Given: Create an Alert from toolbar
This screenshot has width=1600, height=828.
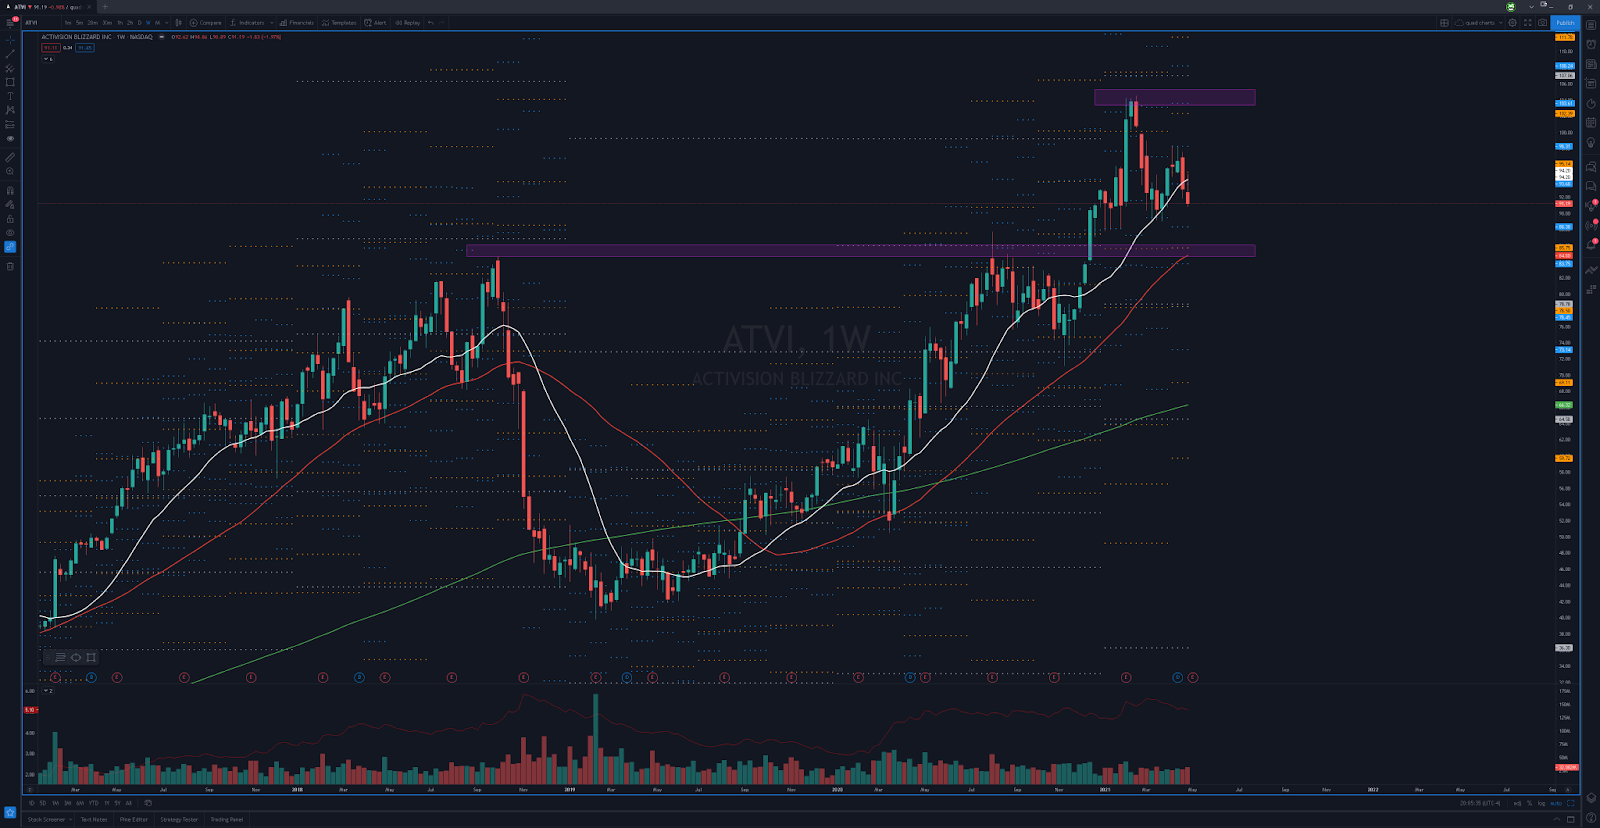Looking at the screenshot, I should tap(375, 22).
